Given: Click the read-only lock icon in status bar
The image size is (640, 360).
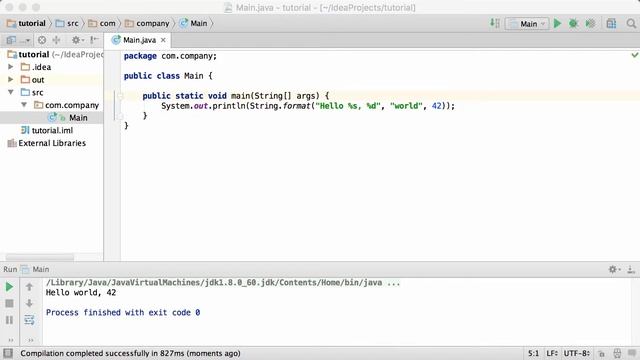Looking at the screenshot, I should pos(601,353).
